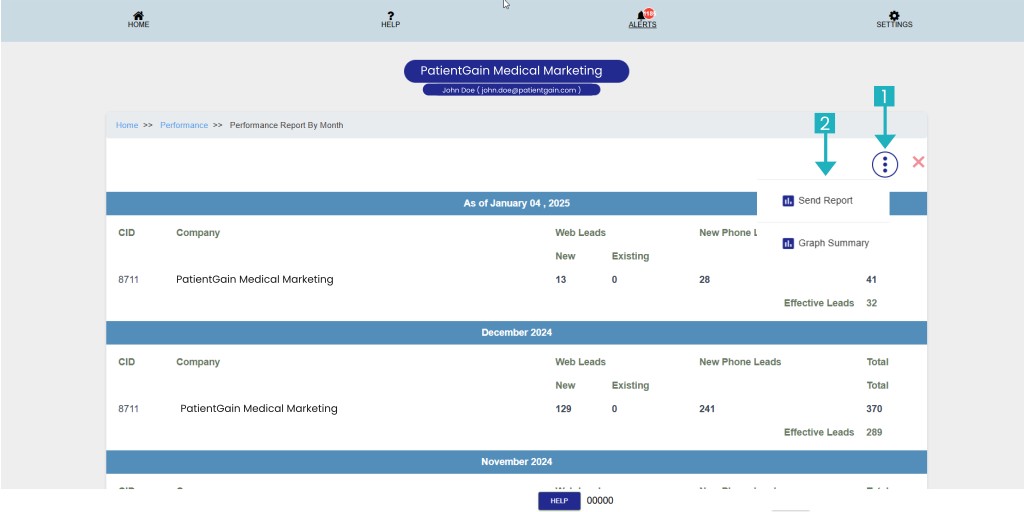Click the blue HELP button at bottom
This screenshot has width=1024, height=512.
tap(559, 501)
